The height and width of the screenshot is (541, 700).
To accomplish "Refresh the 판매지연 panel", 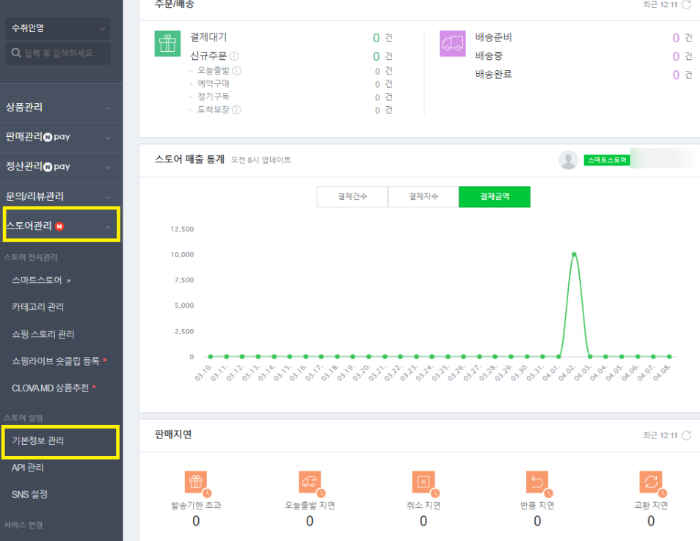I will click(x=686, y=435).
